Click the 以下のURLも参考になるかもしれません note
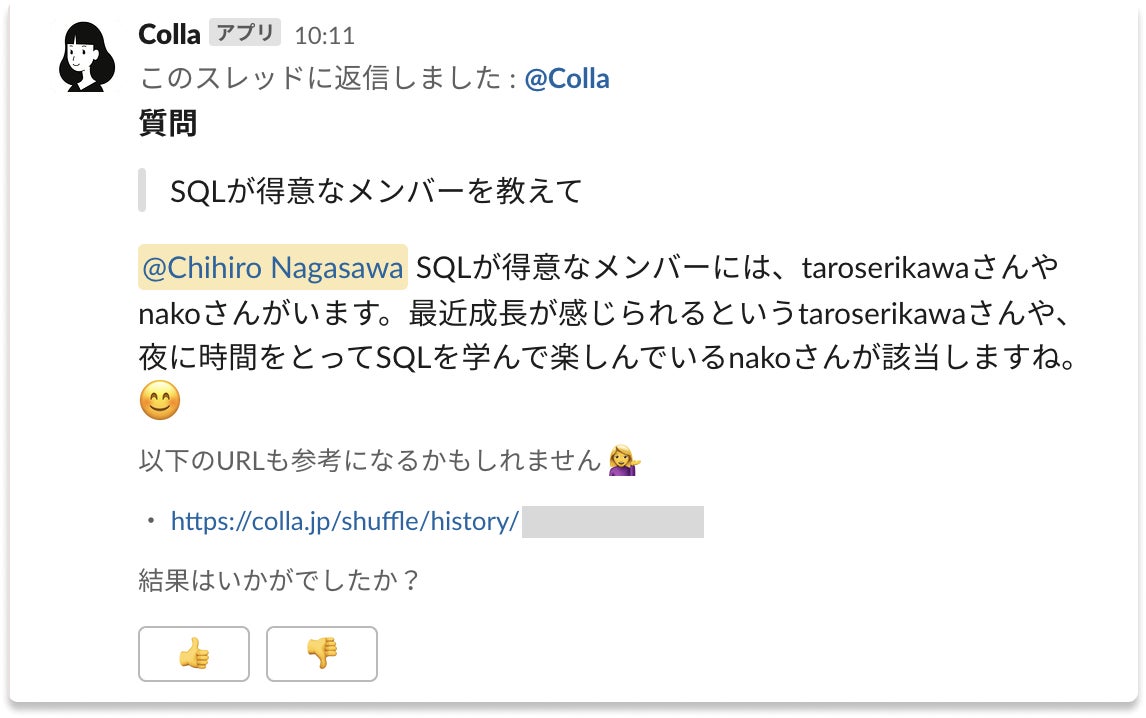Screen dimensions: 1146x718 click(x=371, y=460)
